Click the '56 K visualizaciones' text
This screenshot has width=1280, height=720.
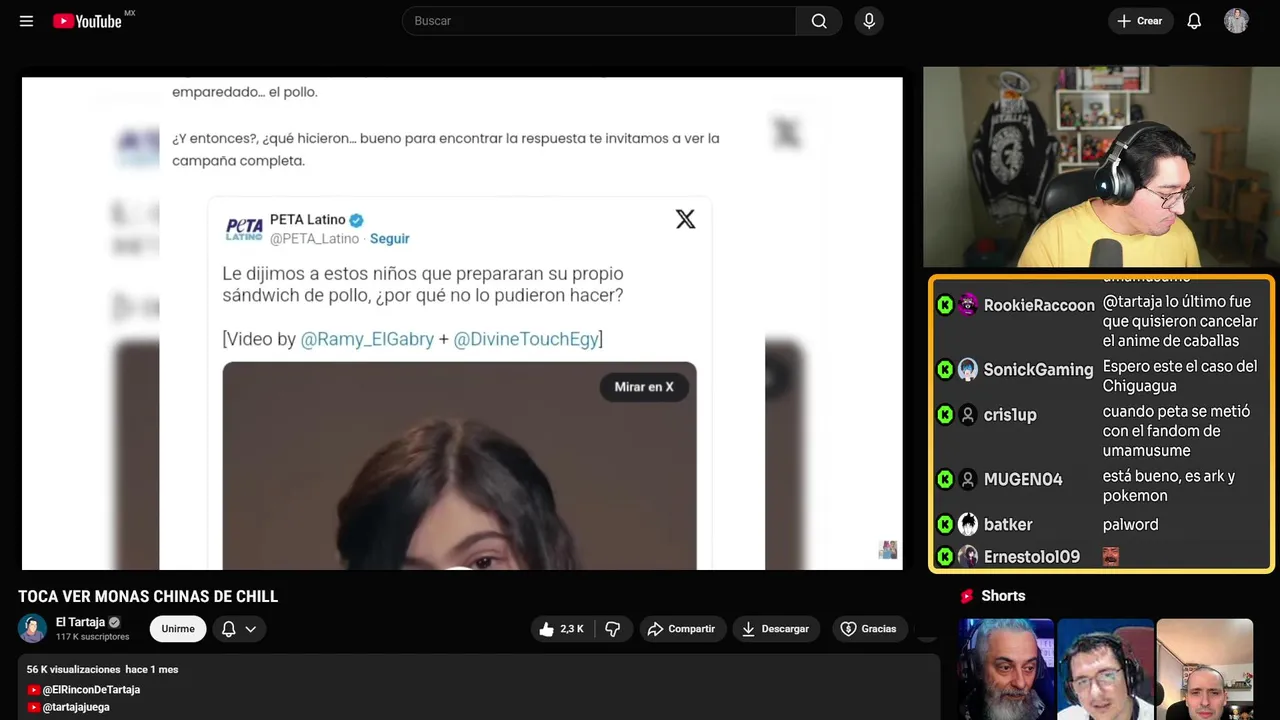click(x=74, y=669)
